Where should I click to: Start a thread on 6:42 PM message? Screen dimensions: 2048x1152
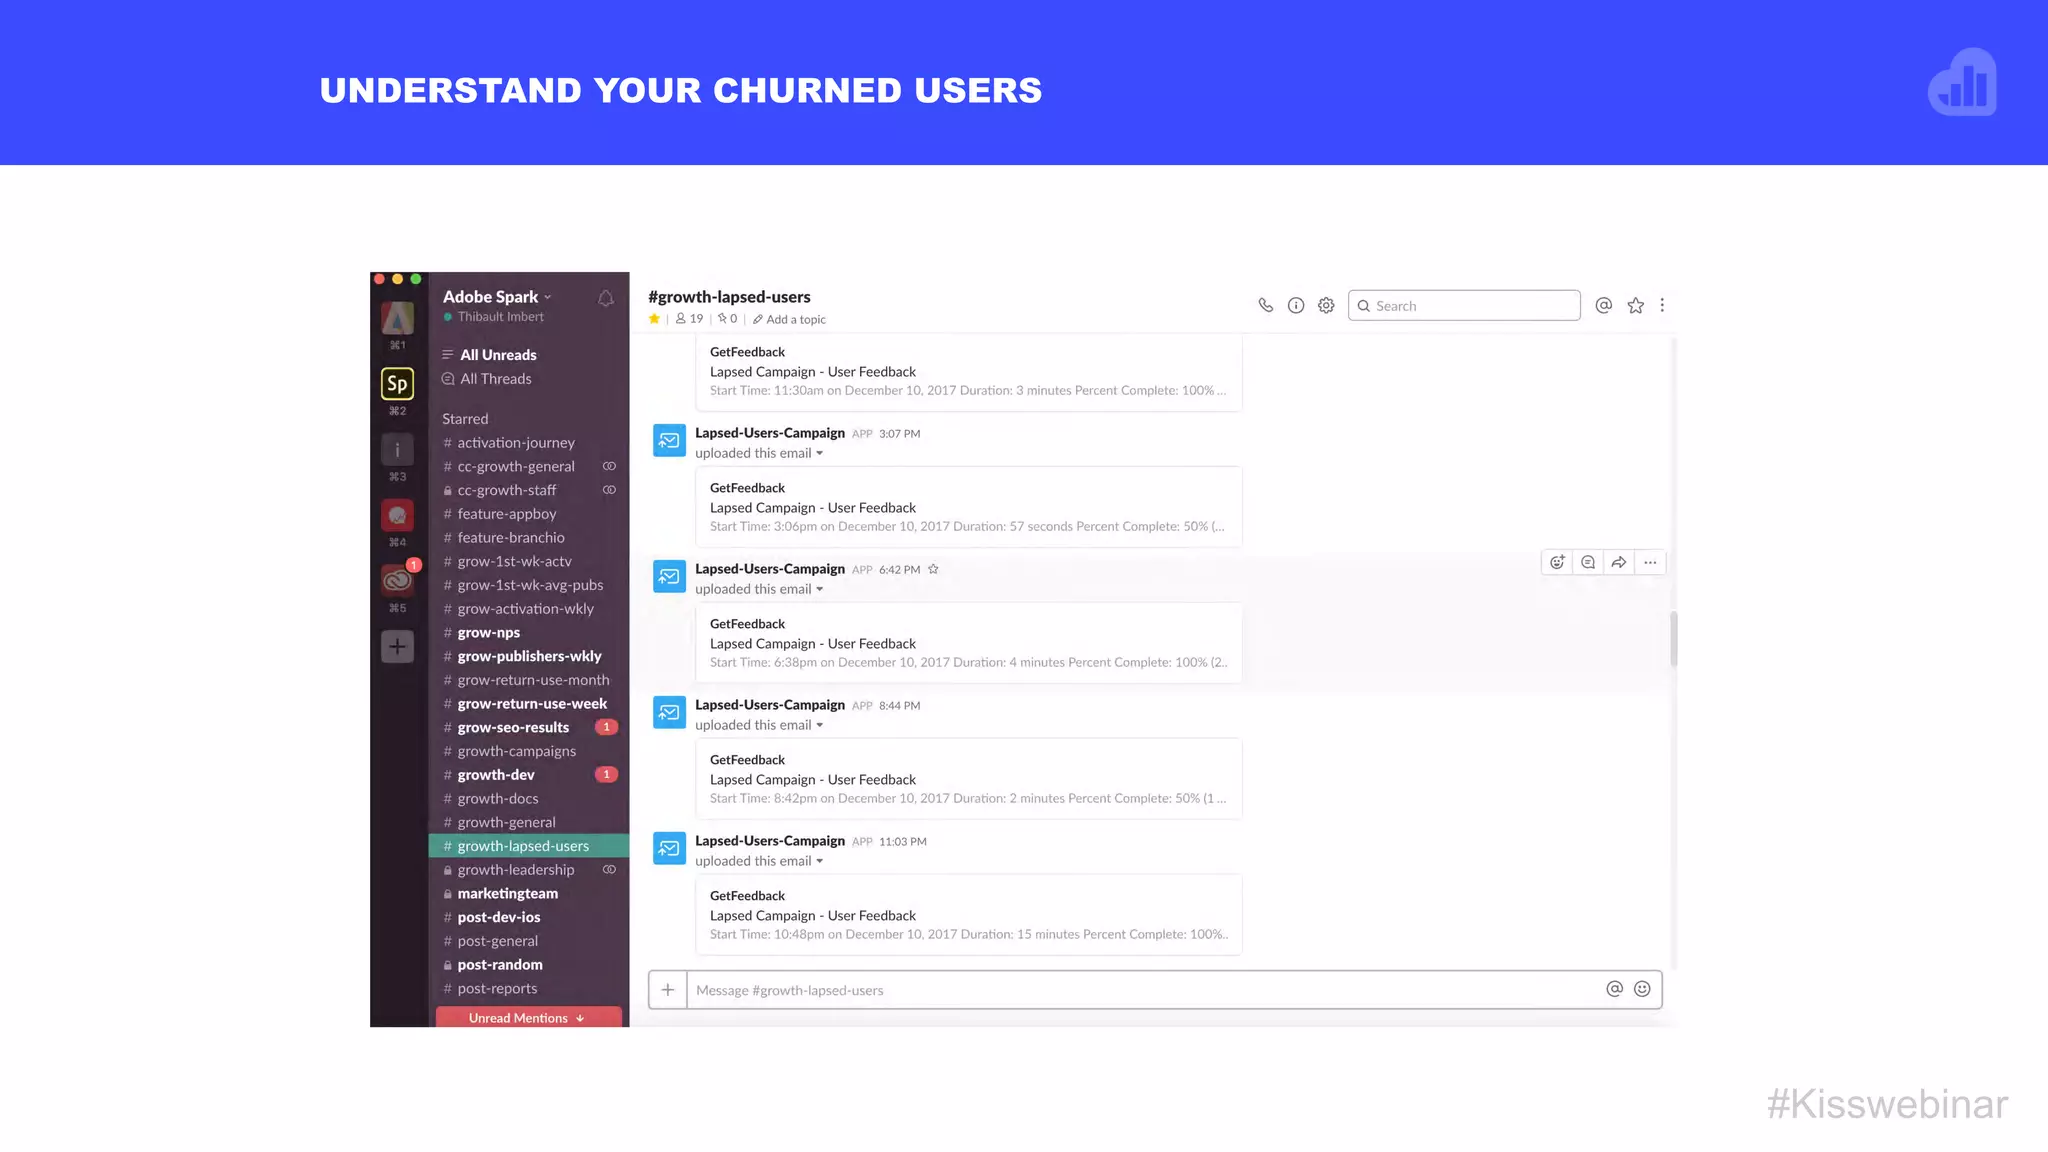coord(1588,562)
